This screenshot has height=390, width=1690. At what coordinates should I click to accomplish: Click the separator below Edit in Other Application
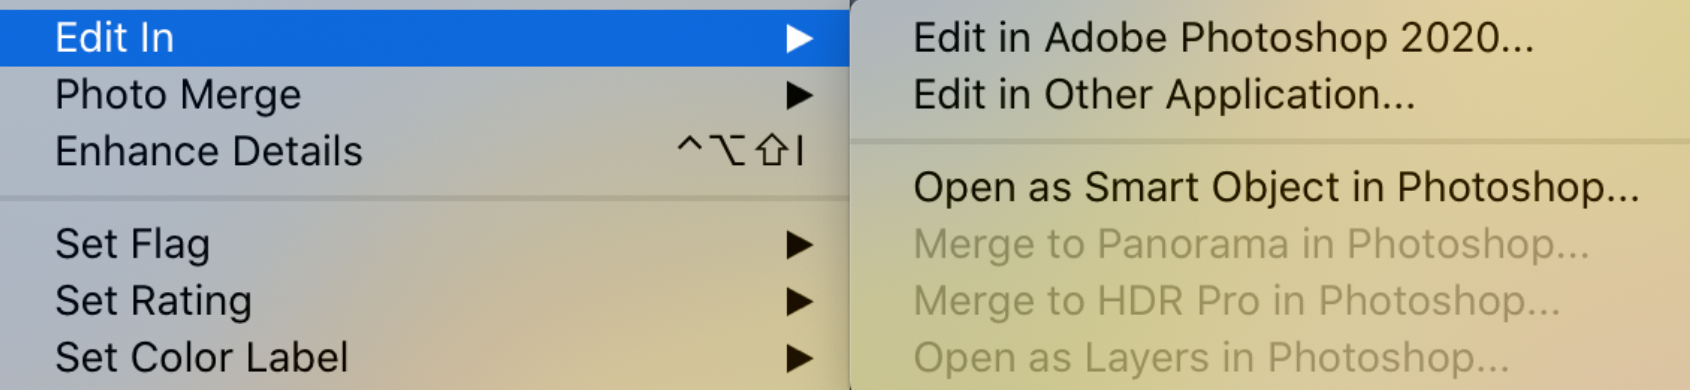coord(1270,142)
